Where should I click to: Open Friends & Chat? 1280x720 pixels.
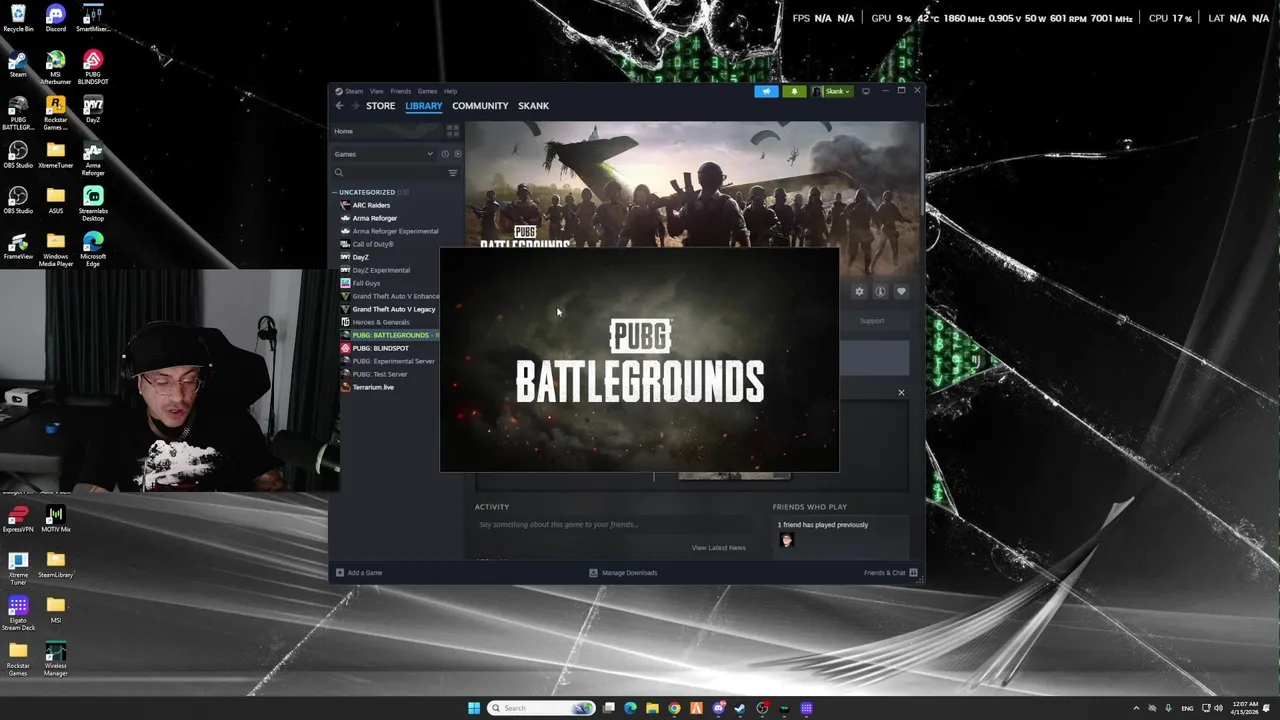(890, 573)
